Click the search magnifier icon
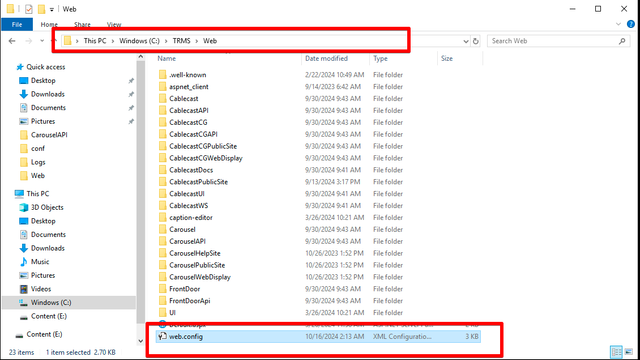 (x=622, y=41)
